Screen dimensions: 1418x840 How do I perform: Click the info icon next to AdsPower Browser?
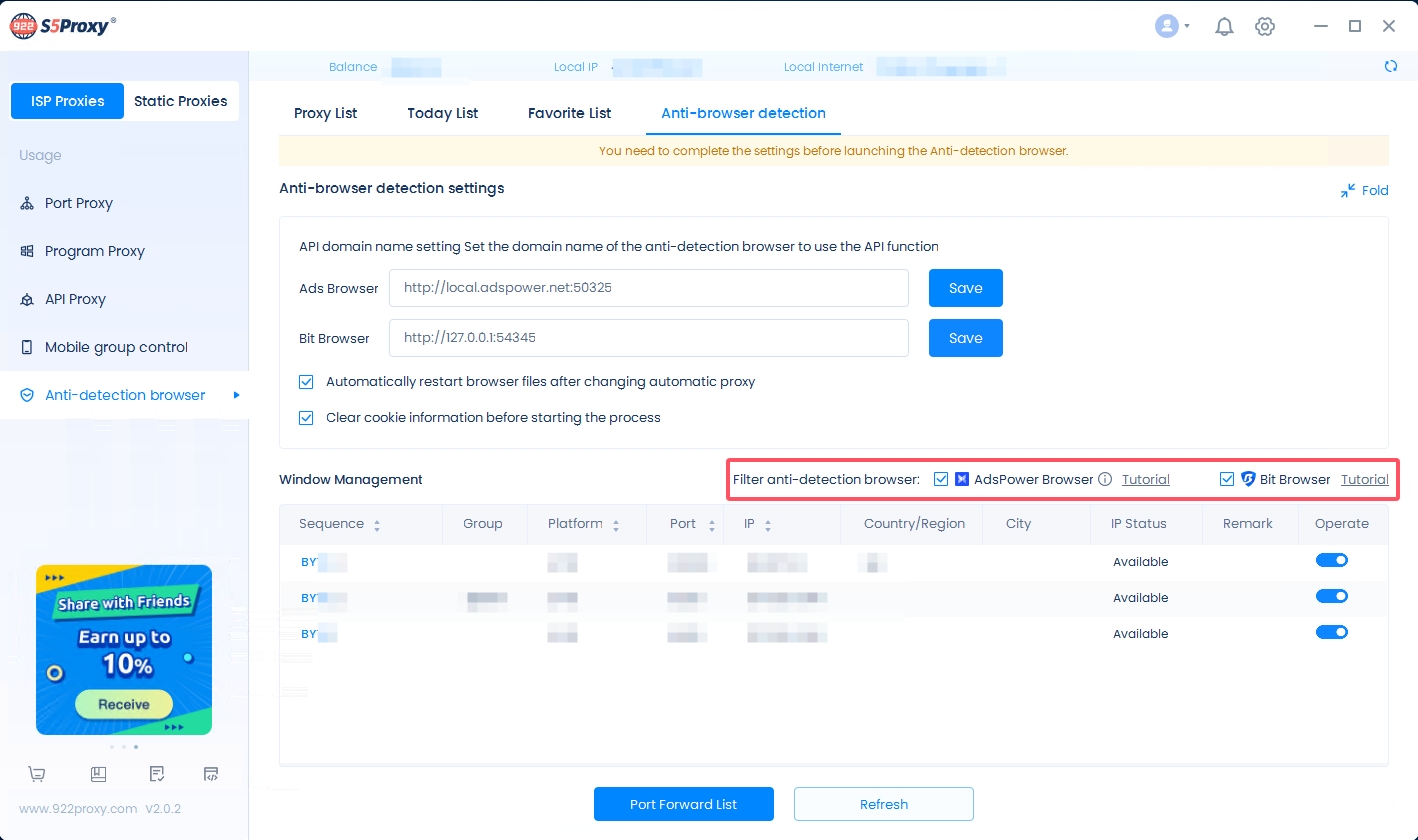pyautogui.click(x=1105, y=480)
